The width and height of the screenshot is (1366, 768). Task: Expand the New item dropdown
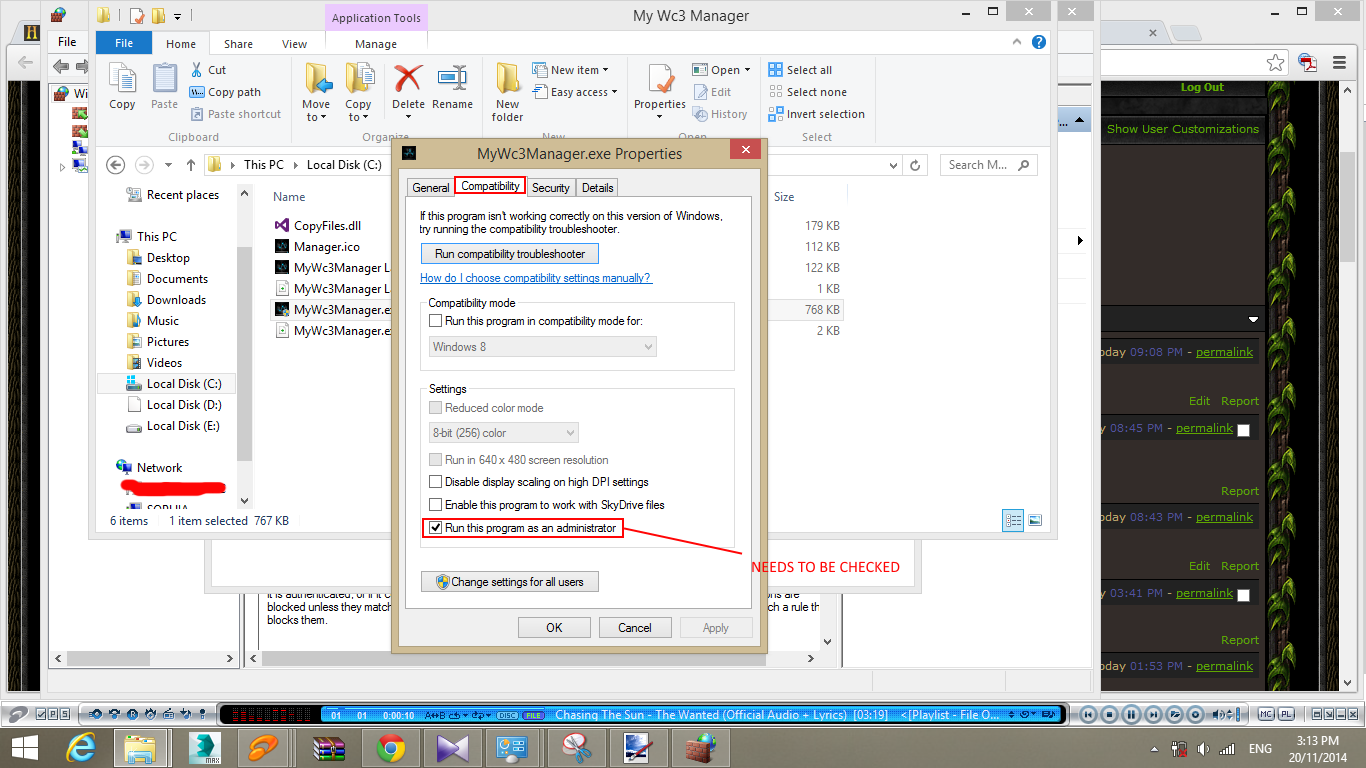click(x=569, y=70)
